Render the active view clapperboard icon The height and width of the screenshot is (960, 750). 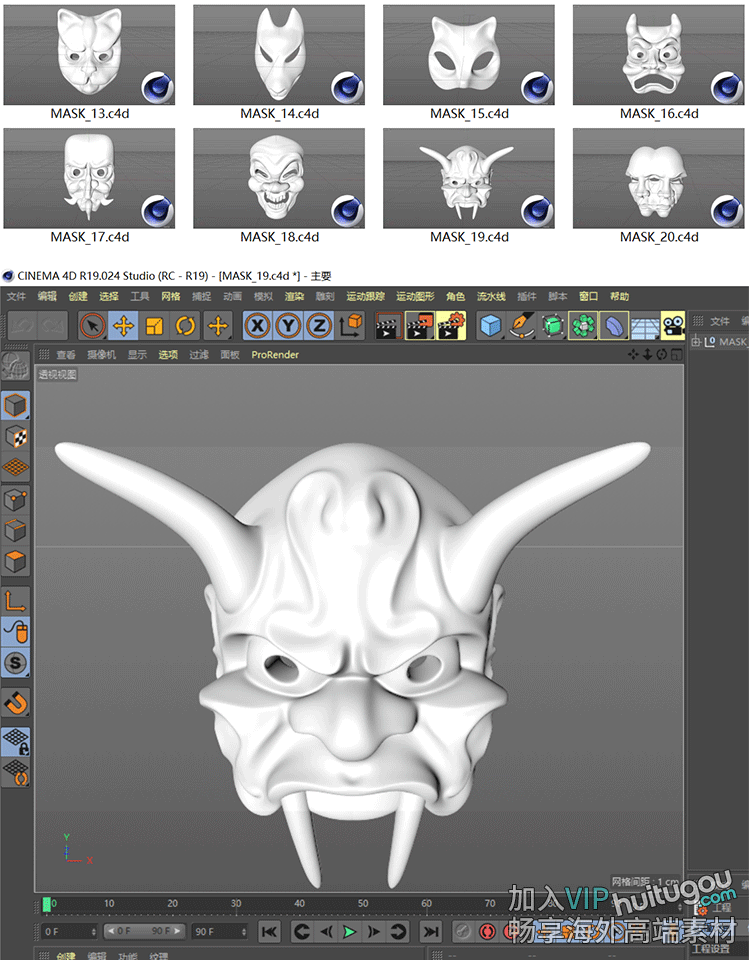pos(388,326)
